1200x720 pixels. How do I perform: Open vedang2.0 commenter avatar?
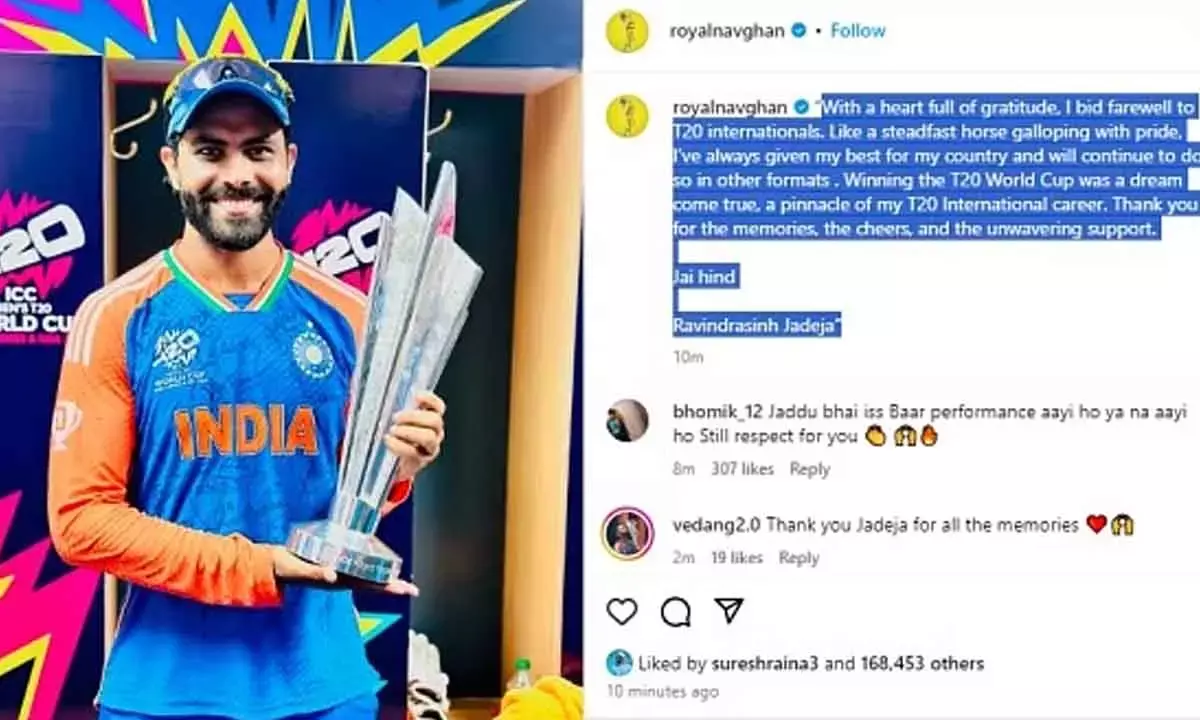pos(627,533)
